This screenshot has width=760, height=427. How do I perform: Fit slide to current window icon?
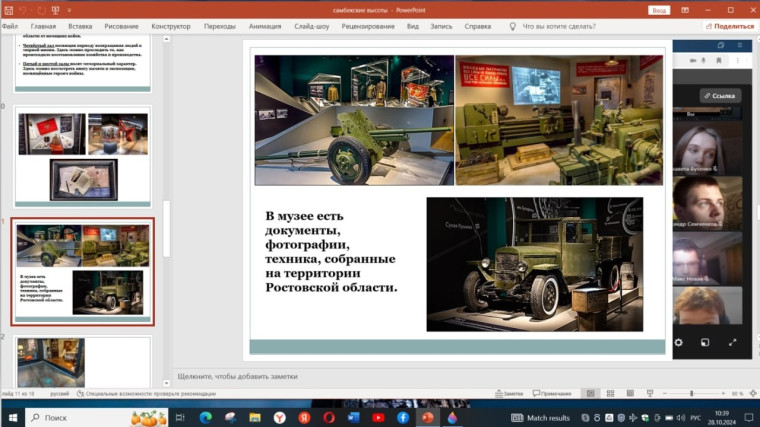coord(753,394)
